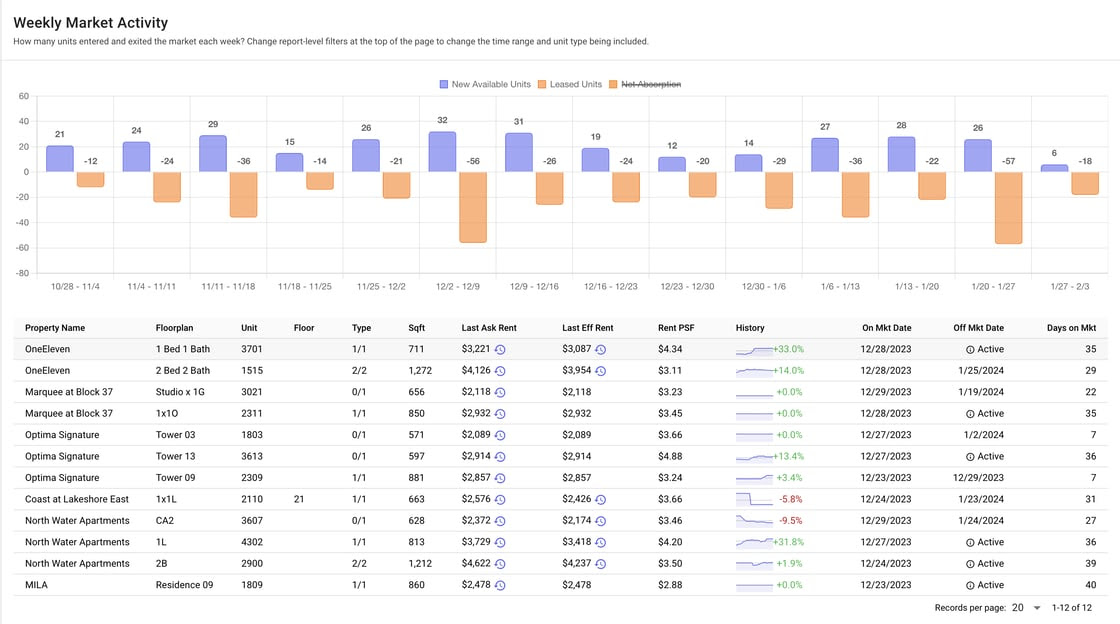
Task: Click floorplan cell Studio x 1G
Action: tap(180, 393)
